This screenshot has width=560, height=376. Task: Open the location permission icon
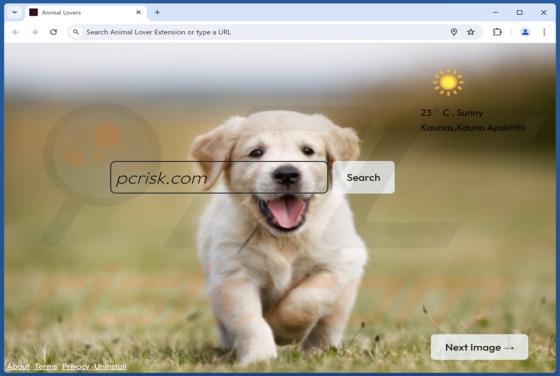coord(454,32)
